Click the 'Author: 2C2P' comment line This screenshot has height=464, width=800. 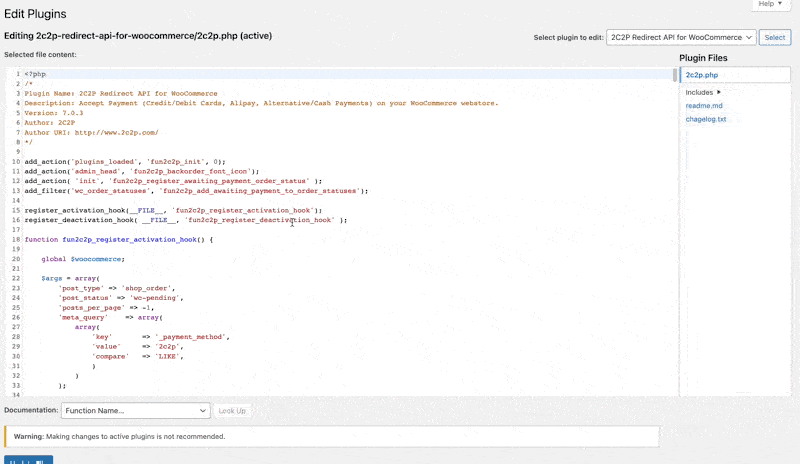coord(50,123)
